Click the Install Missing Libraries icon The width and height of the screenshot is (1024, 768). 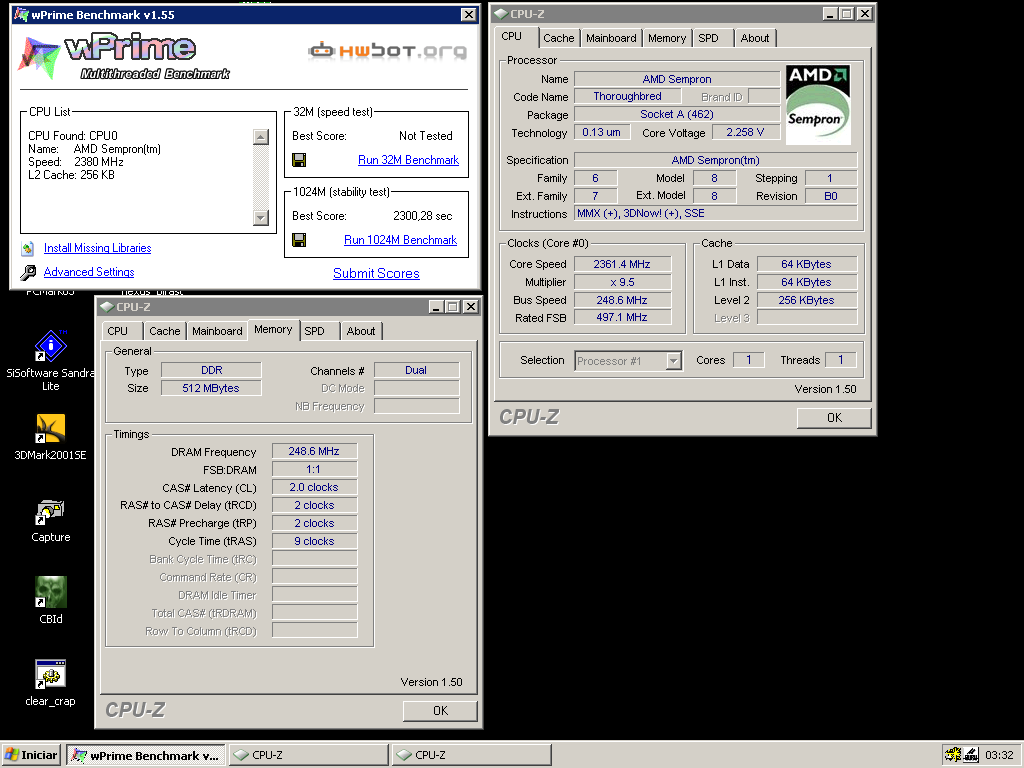tap(28, 248)
